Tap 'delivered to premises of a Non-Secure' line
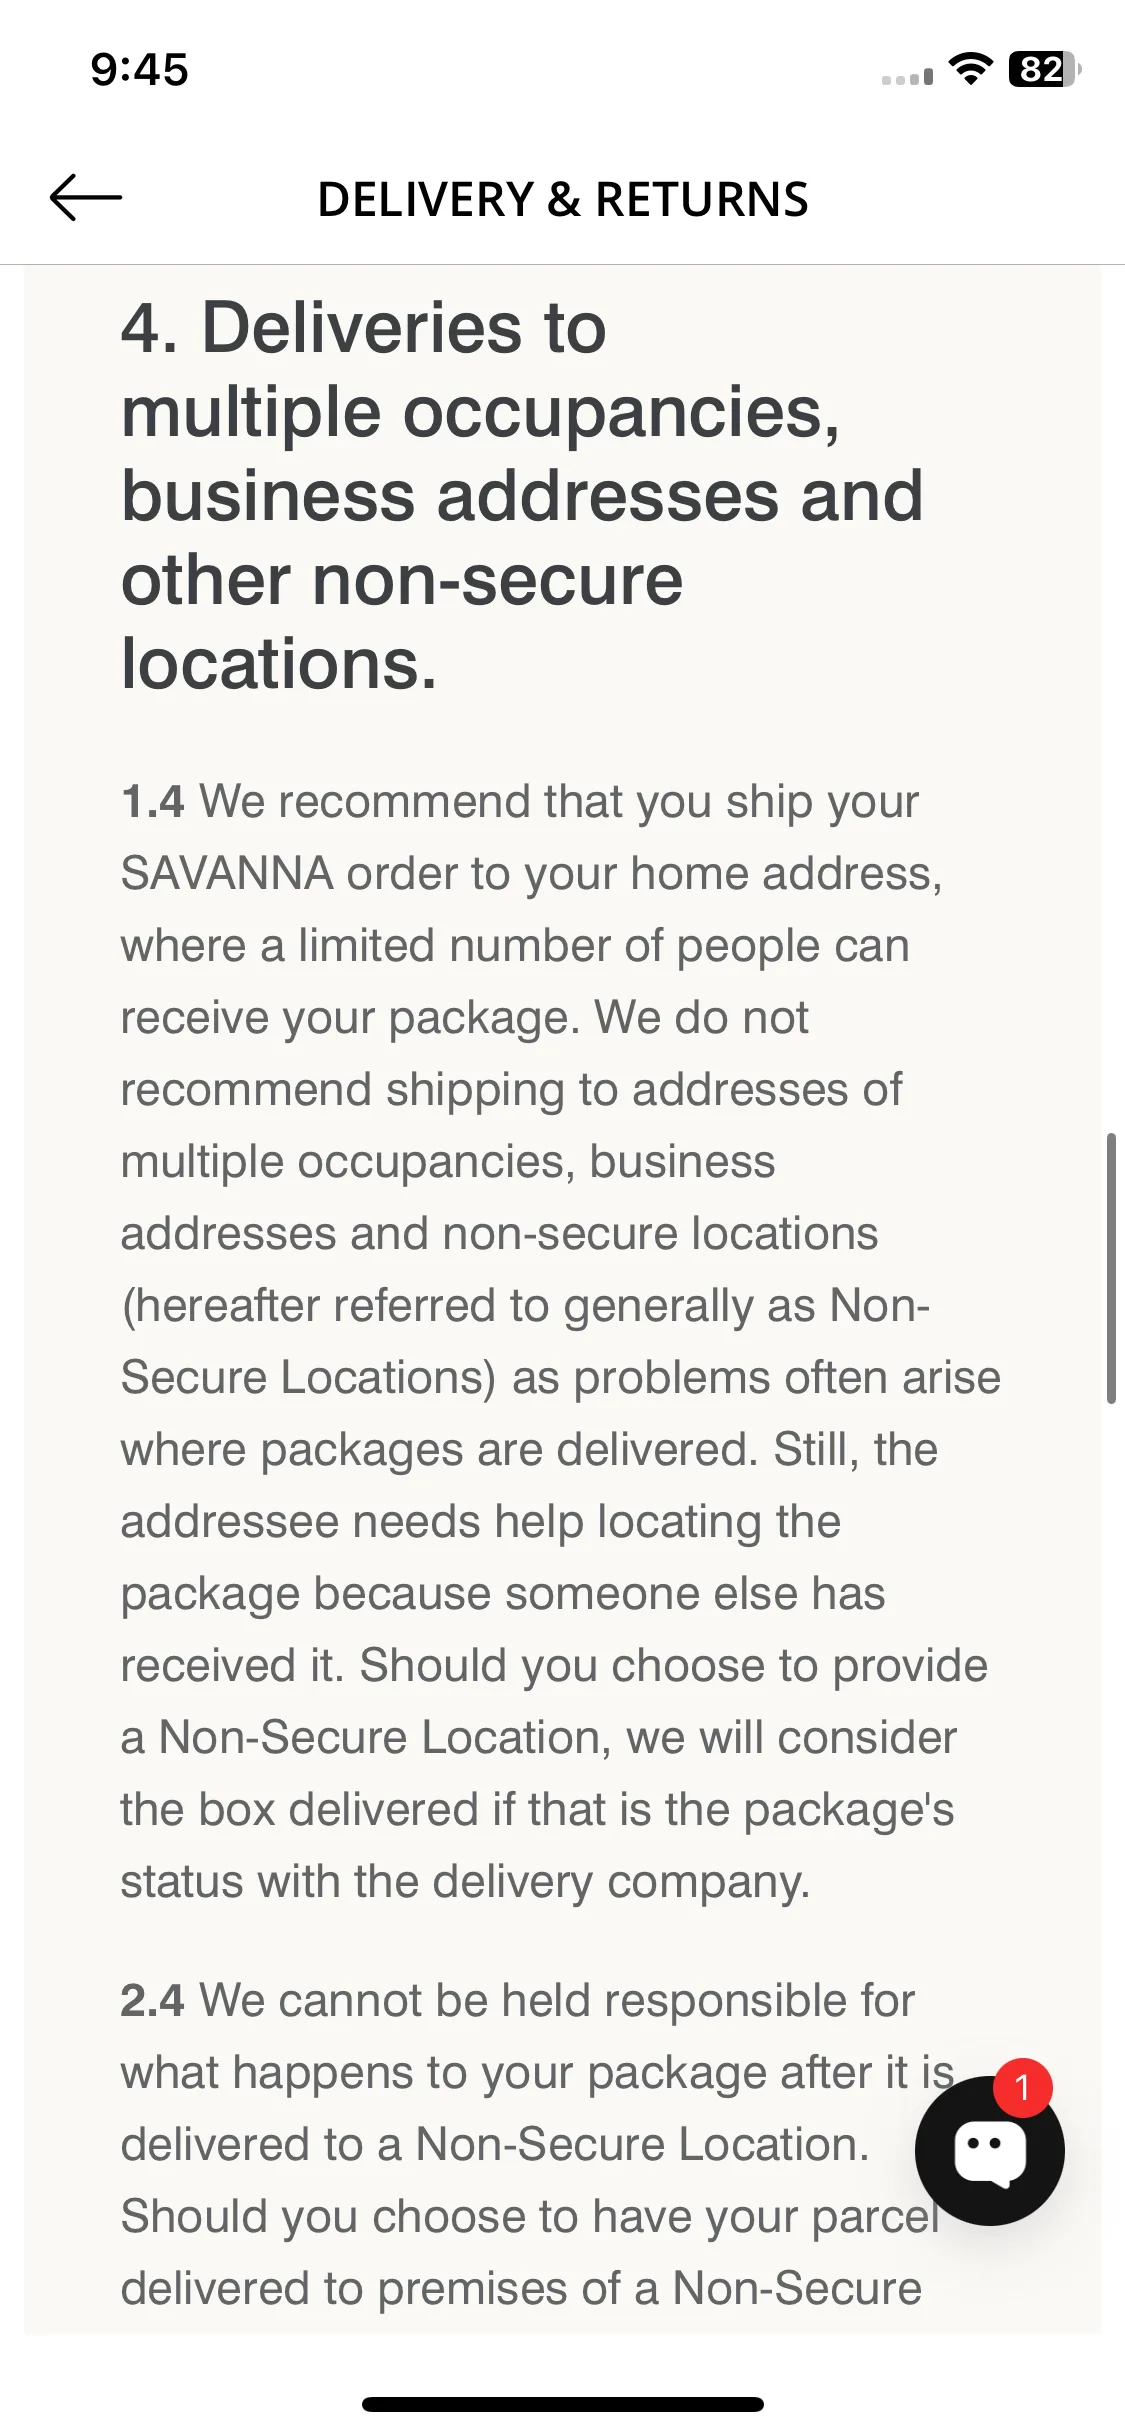This screenshot has width=1125, height=2436. click(x=521, y=2289)
